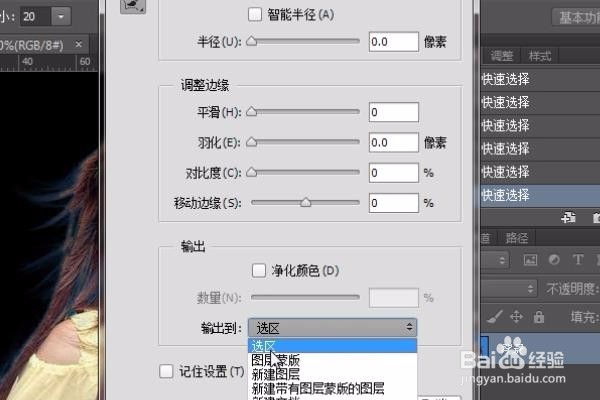
Task: Select the third 快速选择 history entry
Action: [x=540, y=126]
